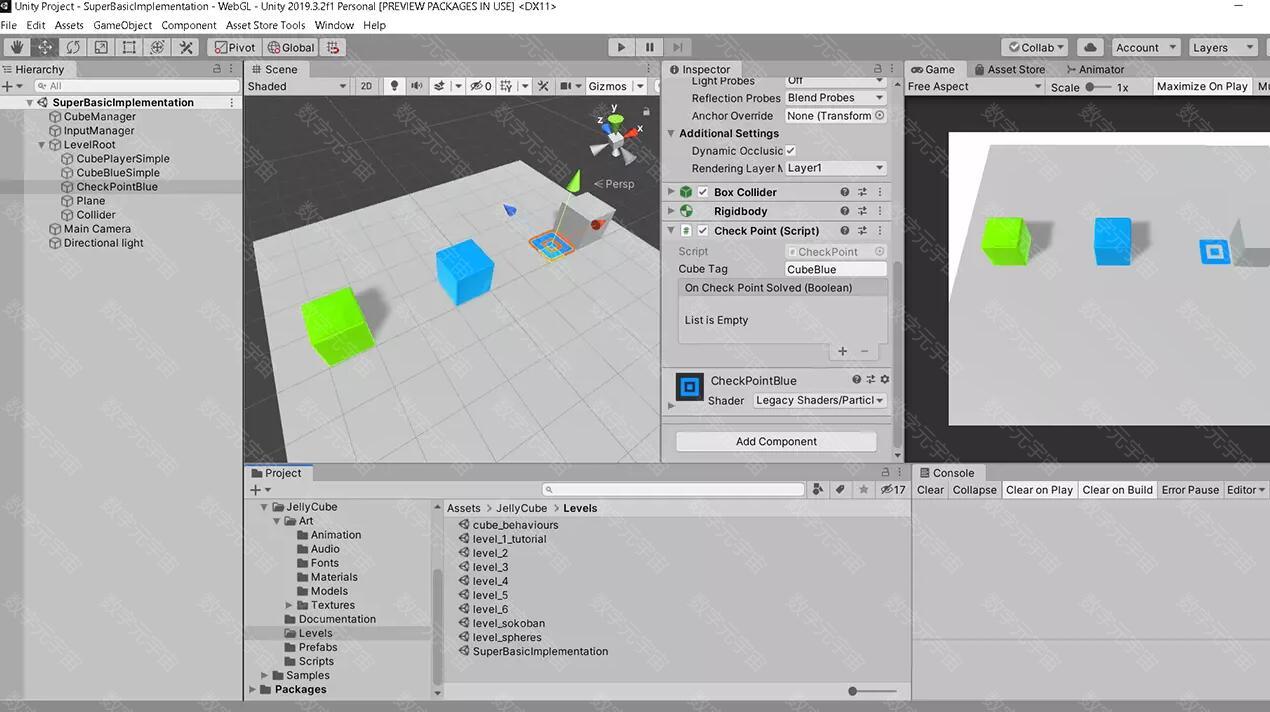The height and width of the screenshot is (712, 1270).
Task: Select the Move tool
Action: click(45, 47)
